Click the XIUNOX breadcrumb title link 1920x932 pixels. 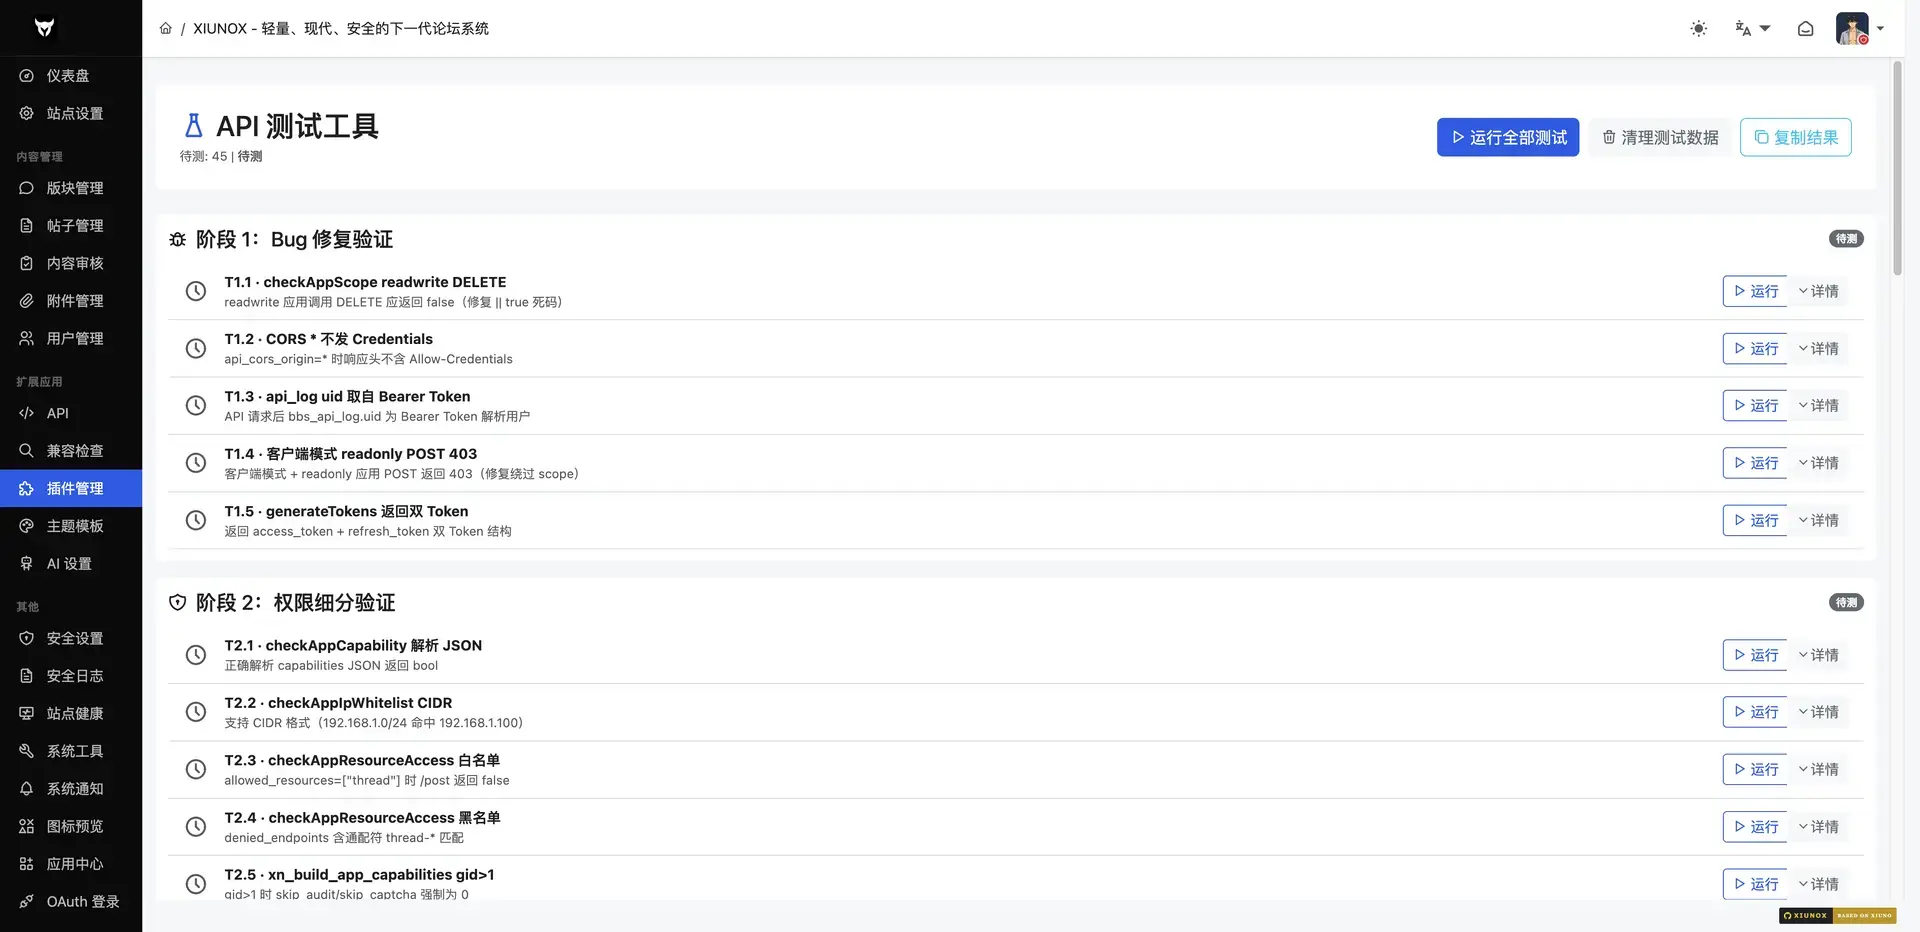click(341, 28)
